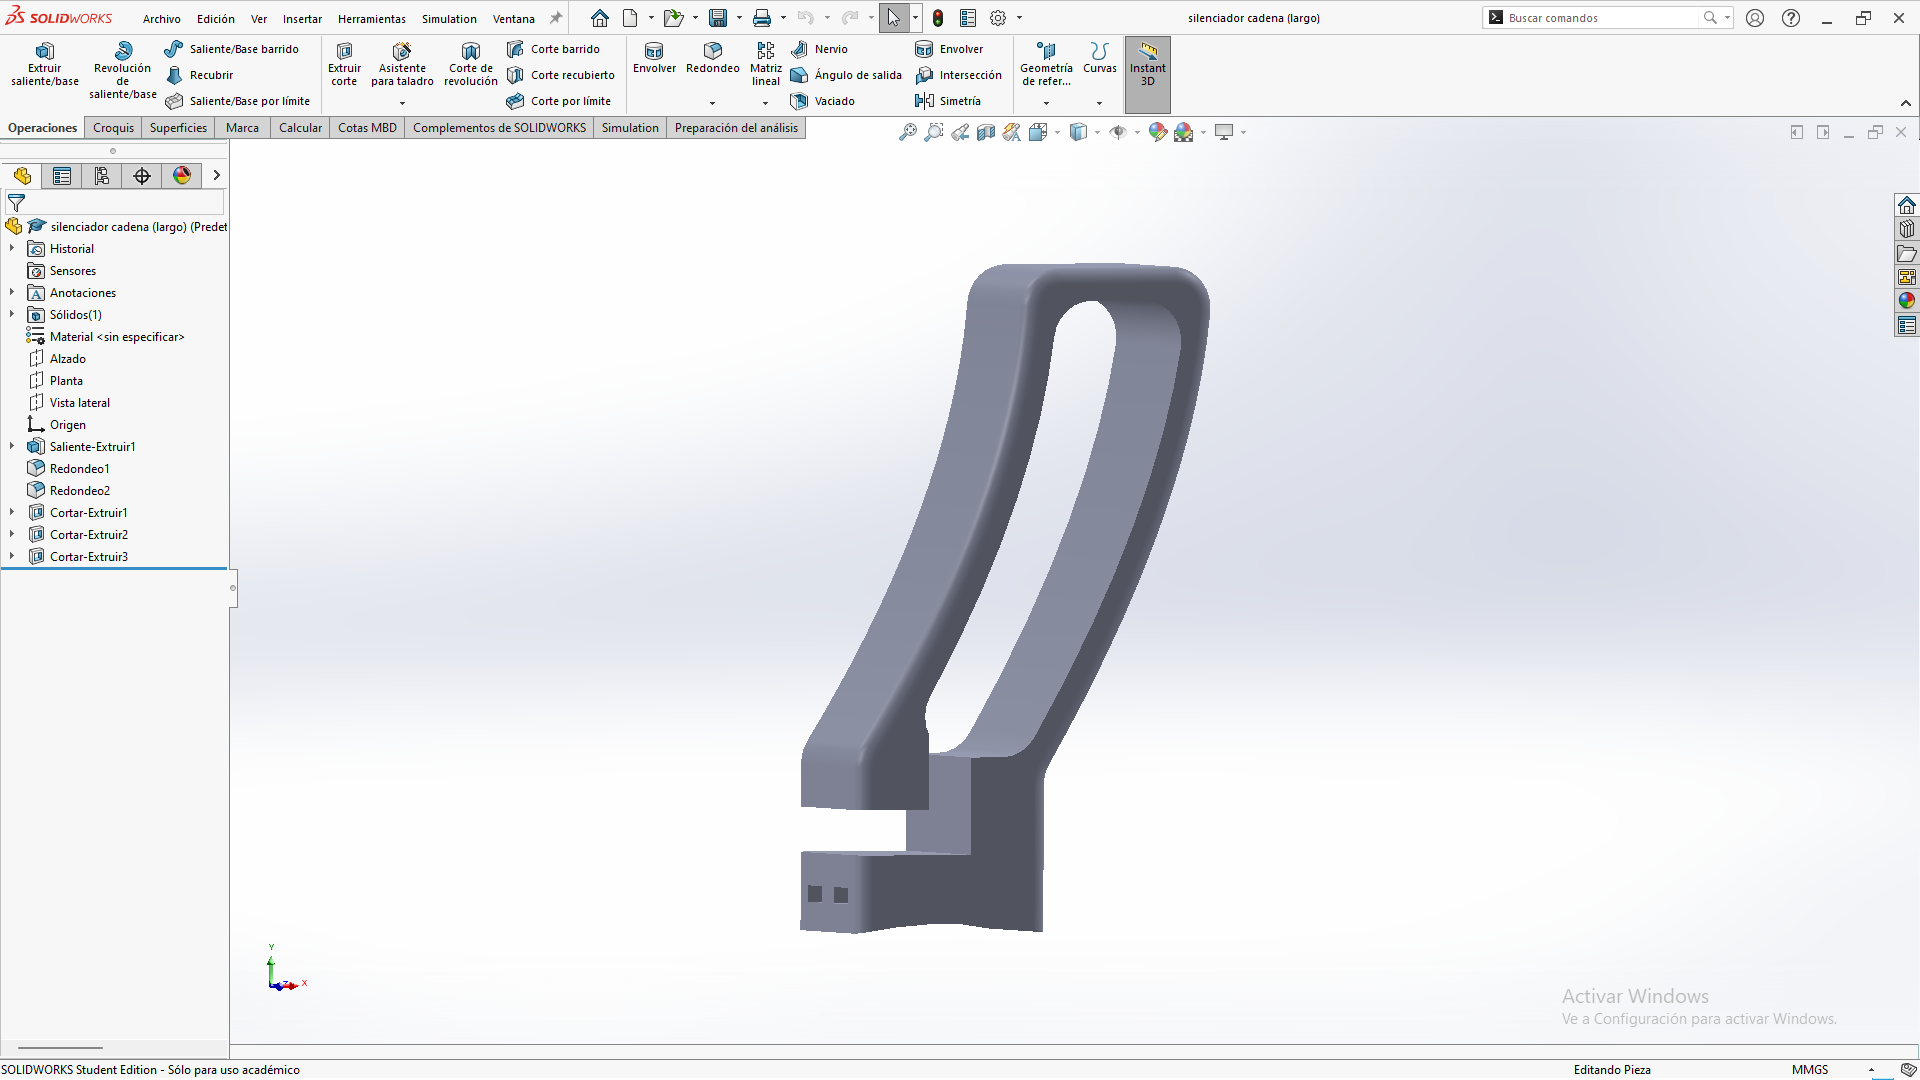This screenshot has height=1080, width=1920.
Task: Open the MMGS unit system selector
Action: click(1809, 1069)
